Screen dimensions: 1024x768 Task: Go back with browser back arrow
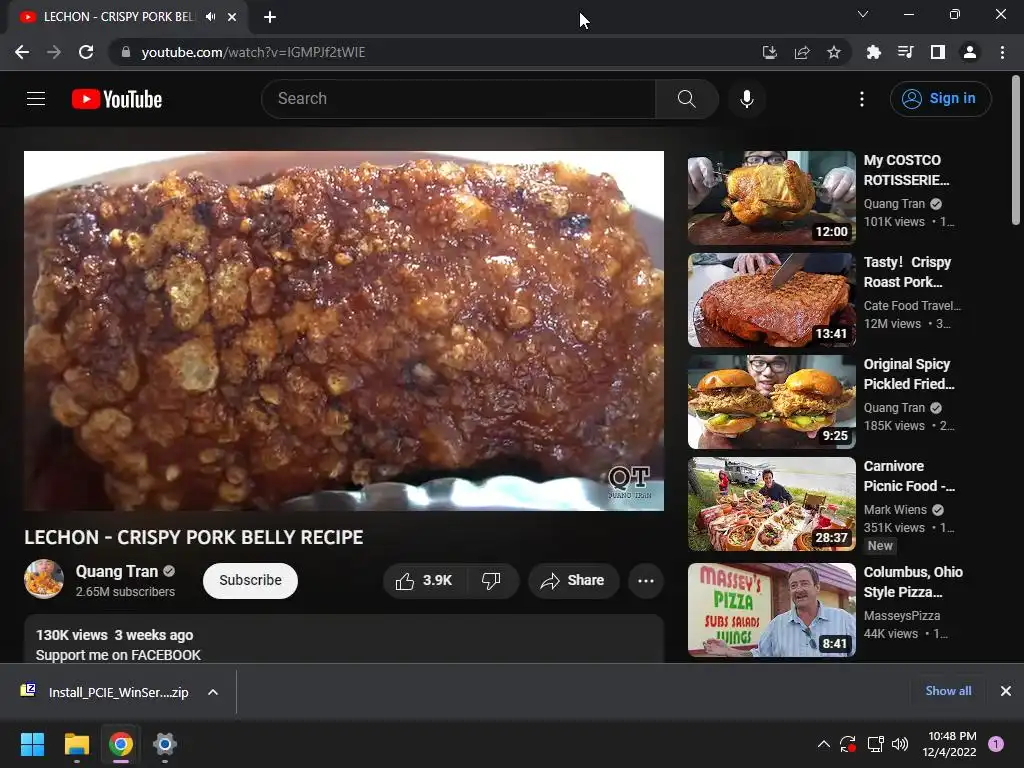point(22,52)
